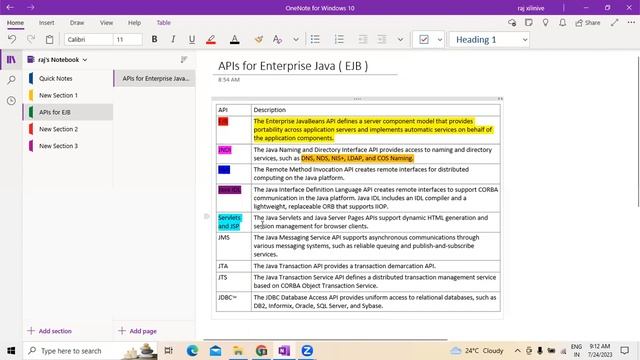Undo the last action
This screenshot has width=640, height=360.
coord(12,39)
